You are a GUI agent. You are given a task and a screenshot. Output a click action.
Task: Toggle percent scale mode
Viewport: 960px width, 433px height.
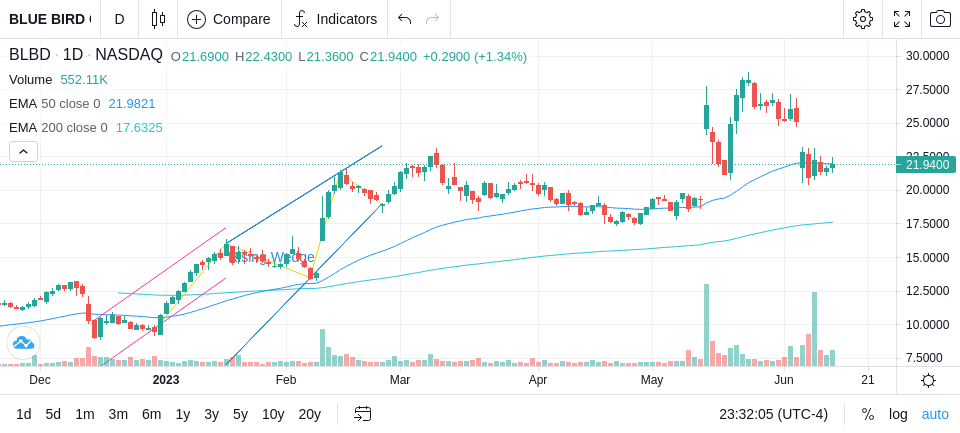coord(868,415)
